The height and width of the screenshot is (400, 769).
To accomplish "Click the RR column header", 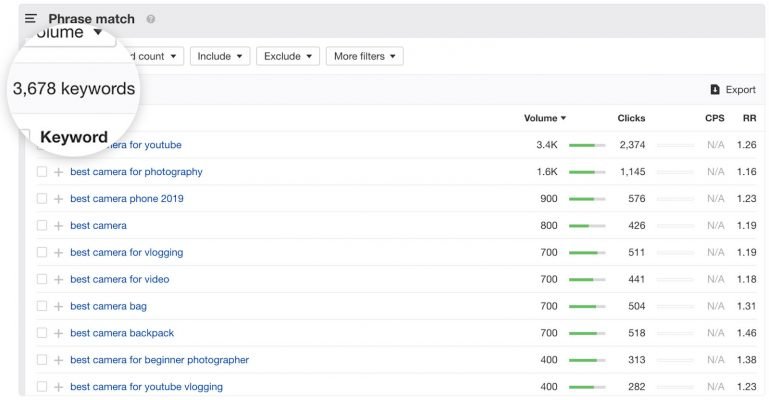I will point(748,118).
